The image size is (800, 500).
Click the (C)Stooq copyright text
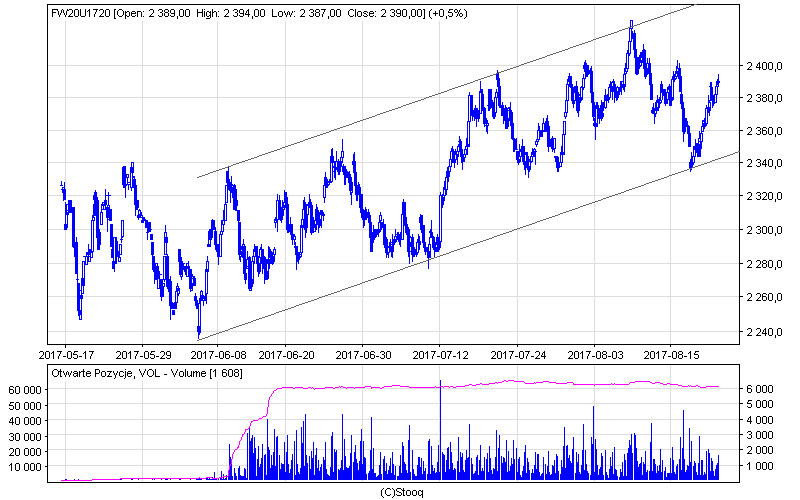[x=402, y=493]
